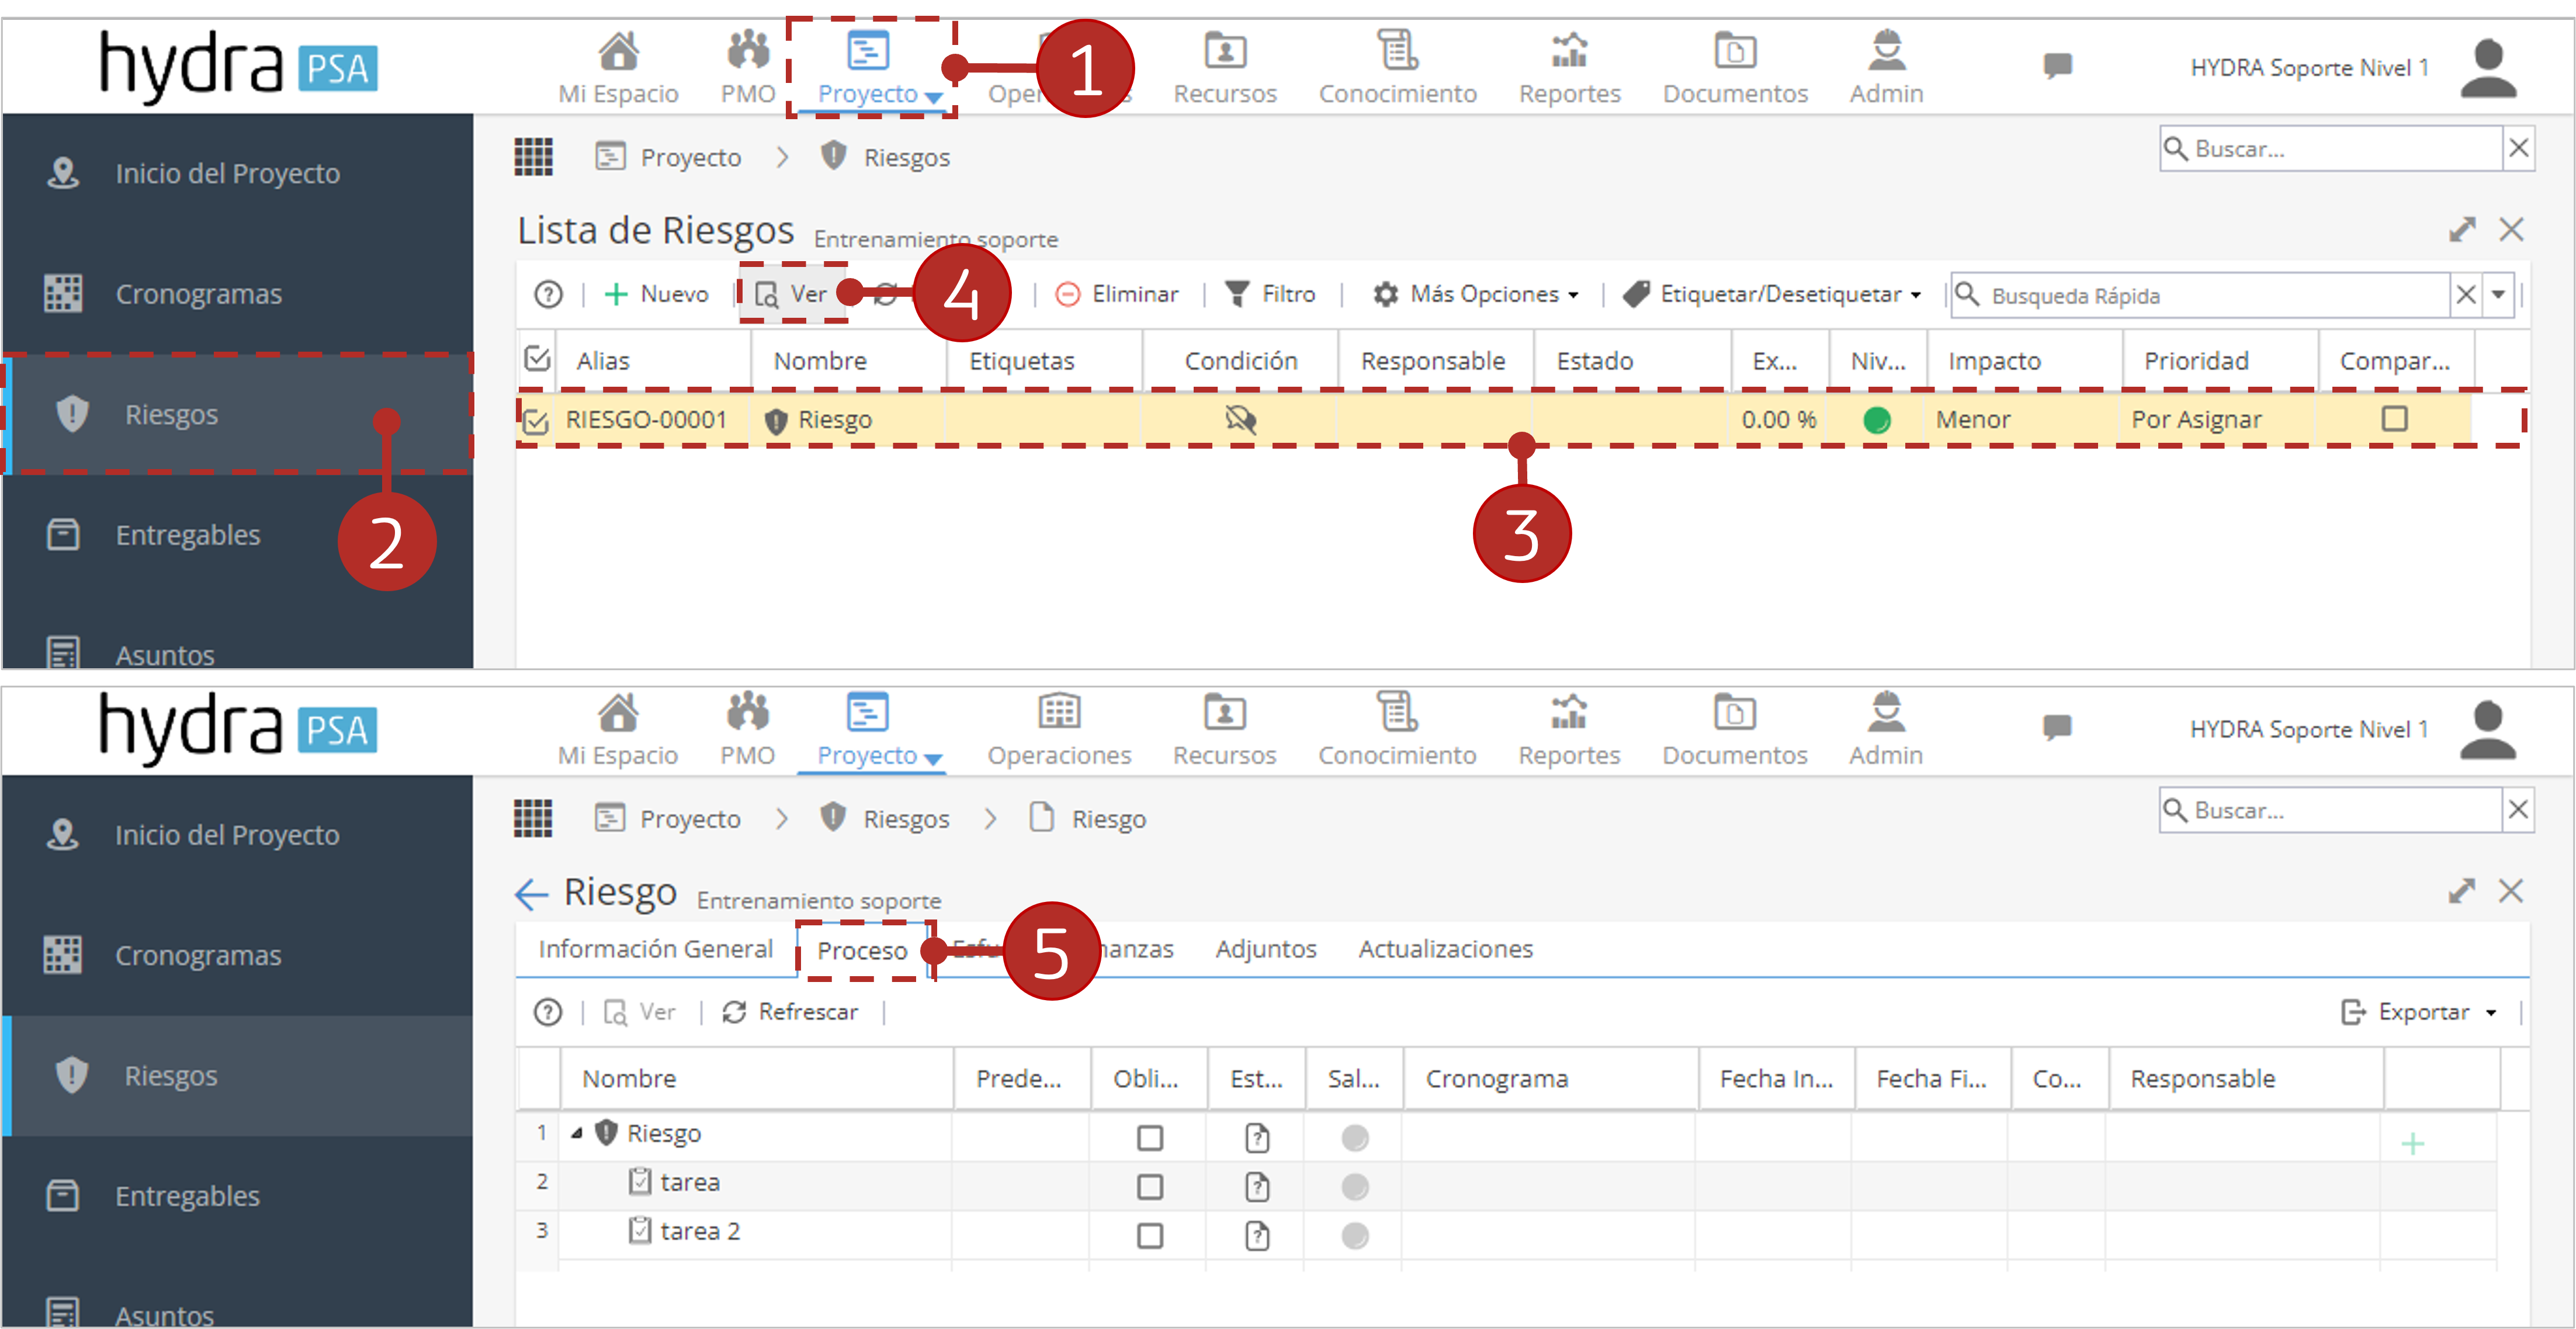Toggle the select-all checkbox in Alias header
Viewport: 2576px width, 1329px height.
pos(537,358)
